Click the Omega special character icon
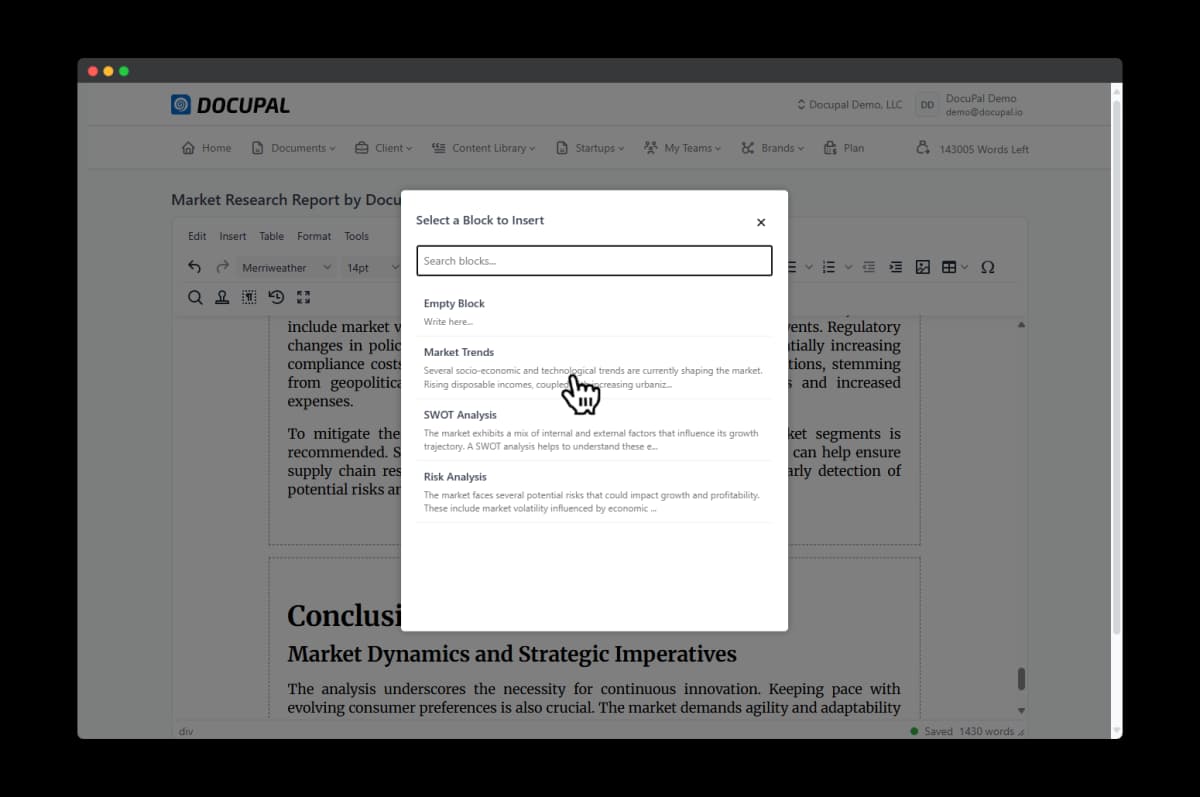The width and height of the screenshot is (1200, 797). tap(988, 267)
